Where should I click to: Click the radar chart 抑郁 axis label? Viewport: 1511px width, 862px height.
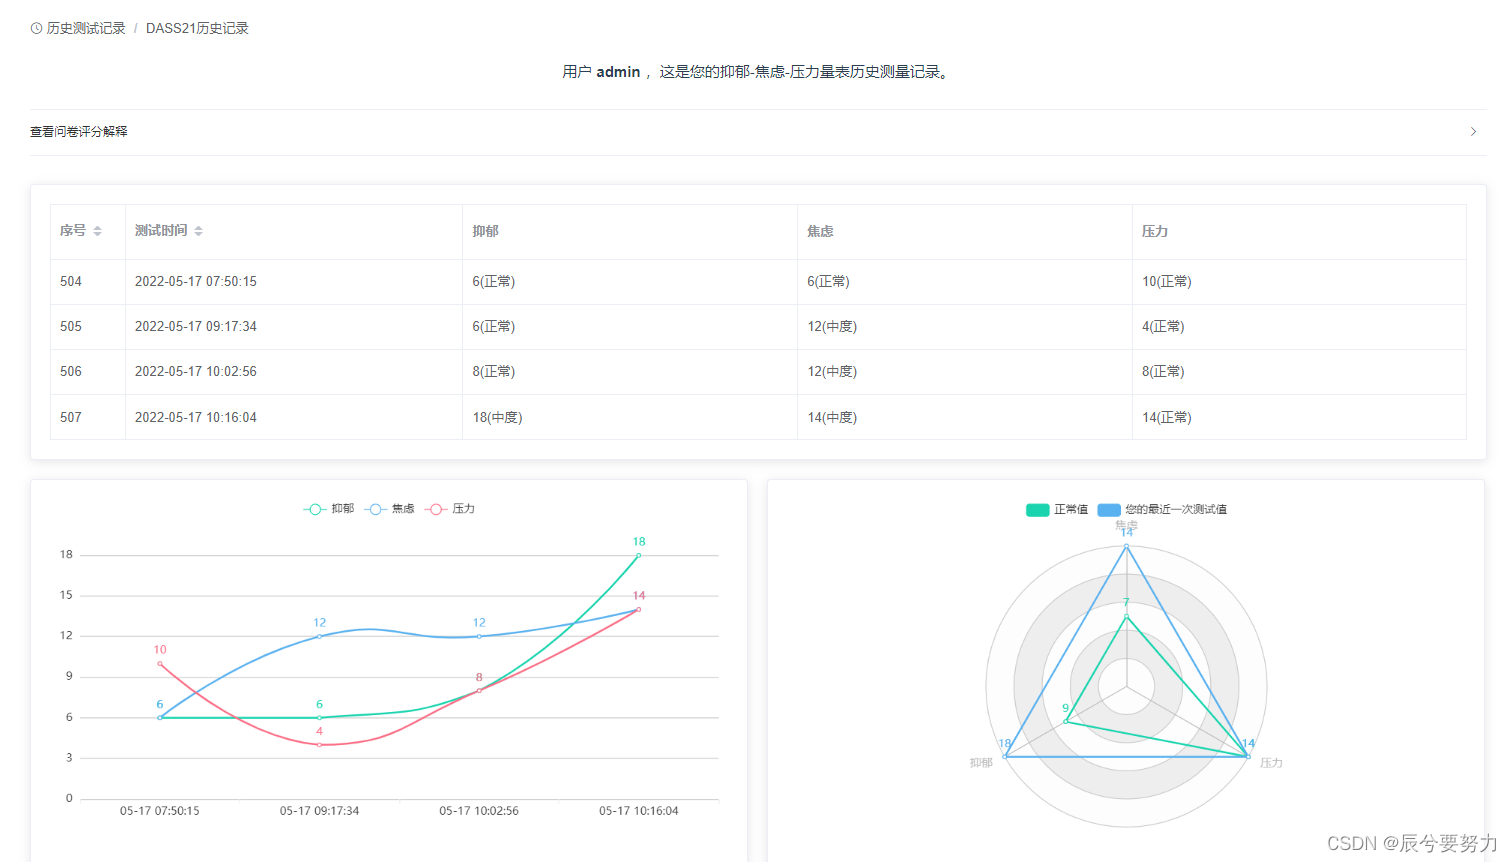[x=981, y=763]
